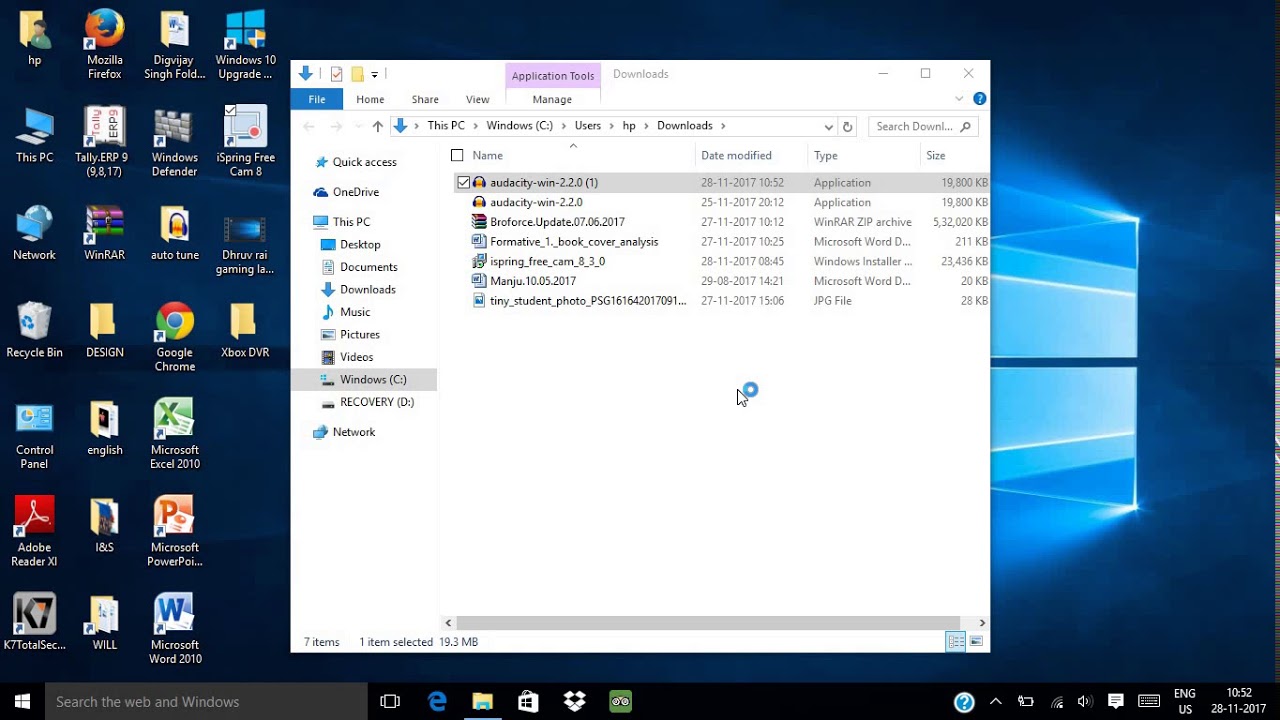Open Windows 10 Upgrade desktop icon
This screenshot has height=720, width=1280.
click(245, 45)
